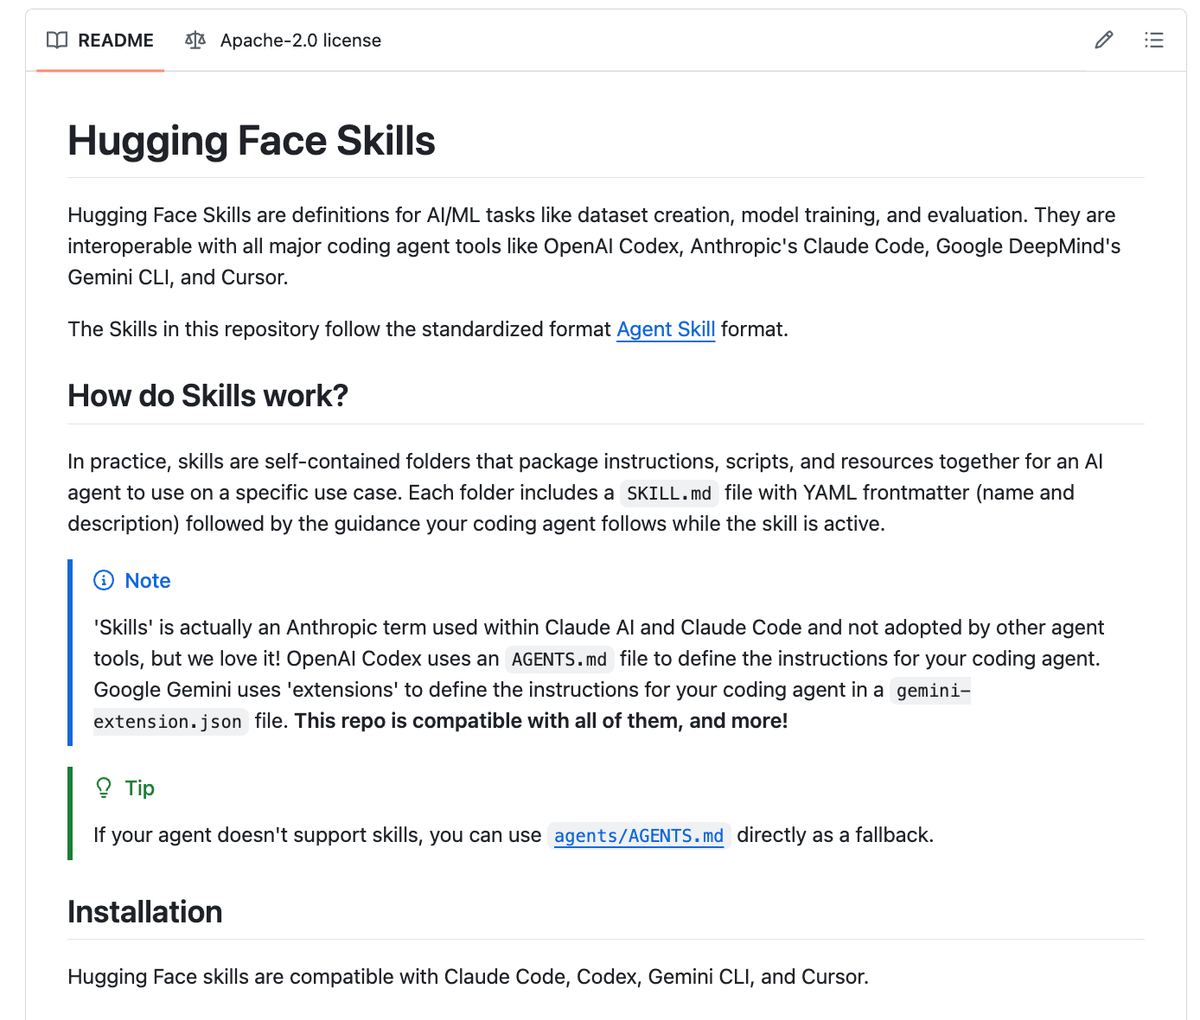Click the Hugging Face Skills heading
This screenshot has width=1200, height=1020.
click(x=252, y=140)
